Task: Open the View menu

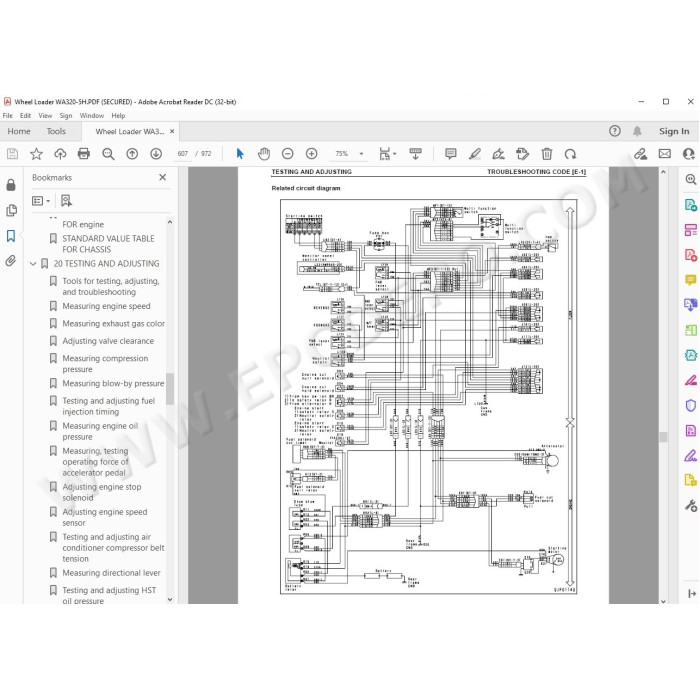Action: 45,116
